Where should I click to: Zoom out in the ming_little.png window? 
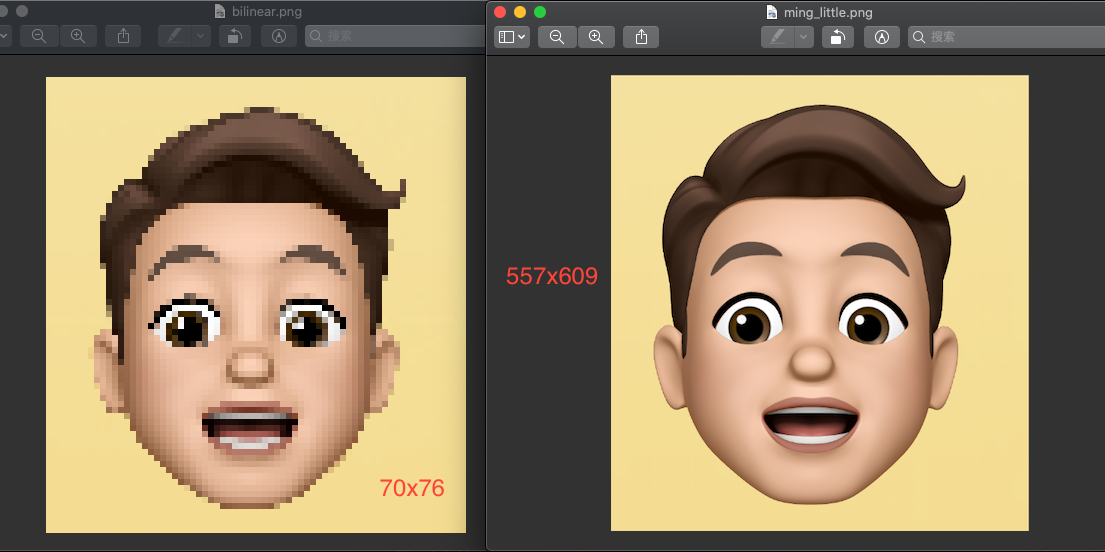coord(557,37)
